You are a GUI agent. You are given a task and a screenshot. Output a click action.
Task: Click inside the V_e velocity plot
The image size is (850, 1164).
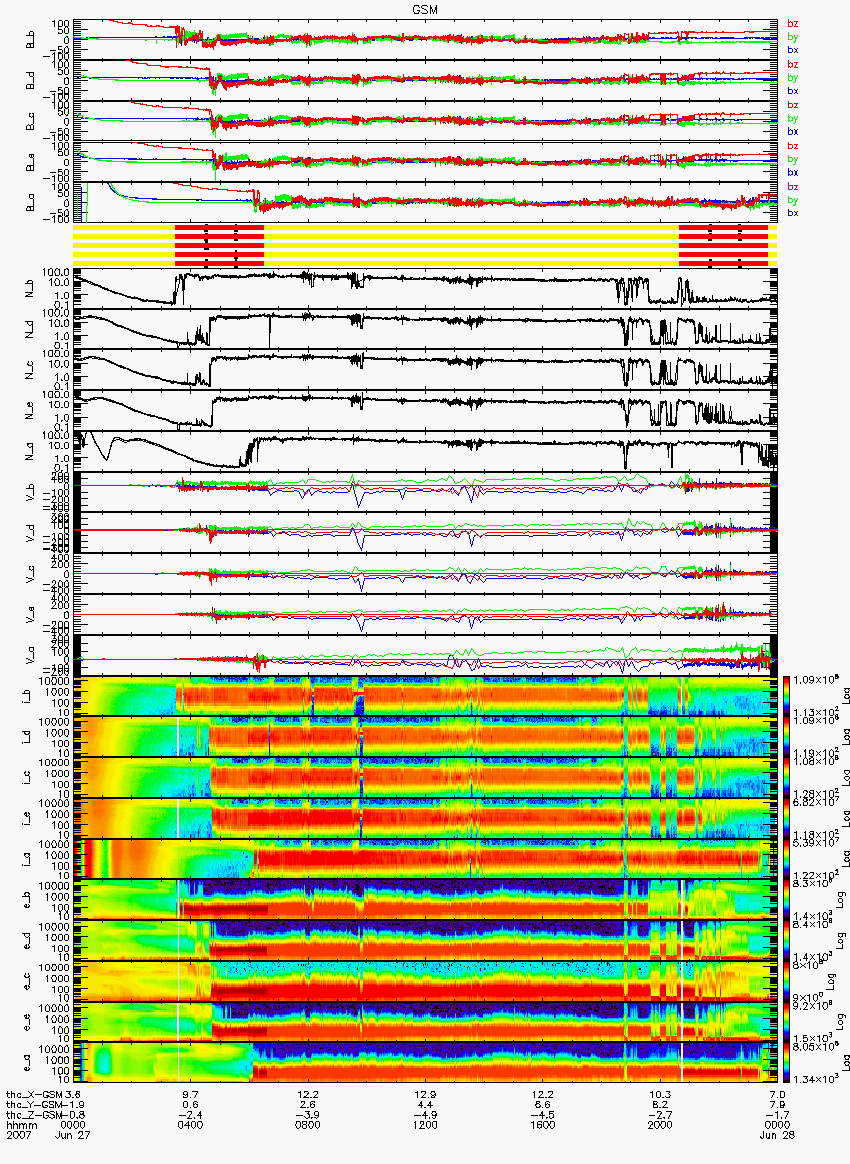[x=425, y=614]
